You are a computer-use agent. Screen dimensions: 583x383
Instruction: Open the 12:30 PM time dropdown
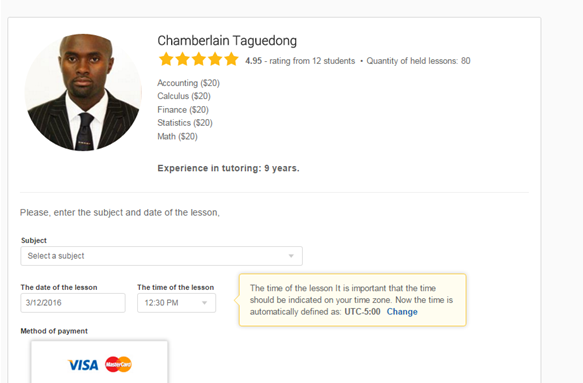tap(176, 303)
